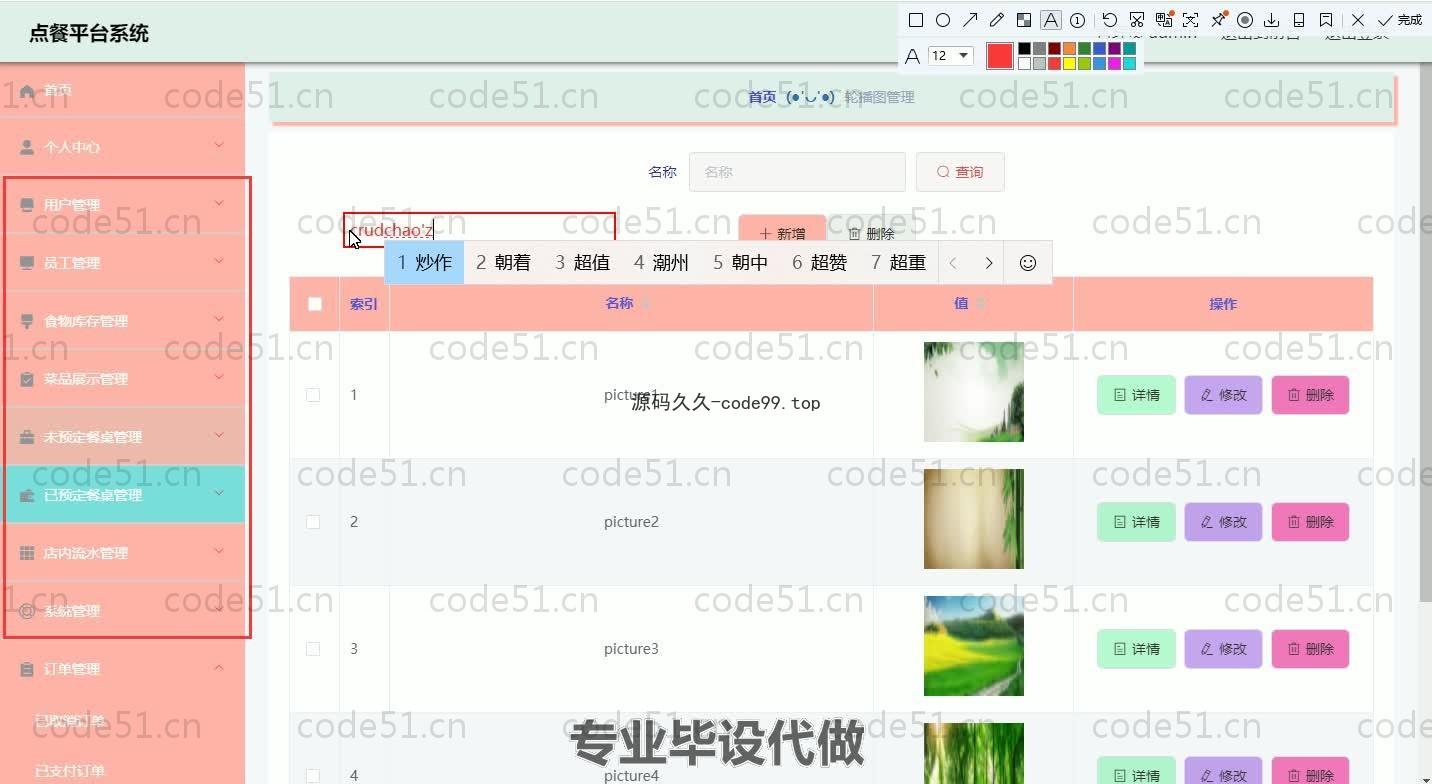
Task: Select the text annotation tool
Action: [x=1051, y=20]
